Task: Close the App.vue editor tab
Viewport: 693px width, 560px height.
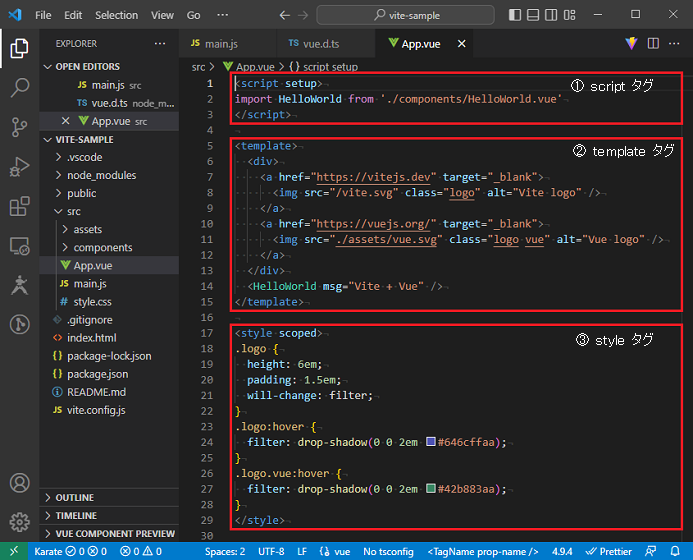Action: tap(461, 44)
